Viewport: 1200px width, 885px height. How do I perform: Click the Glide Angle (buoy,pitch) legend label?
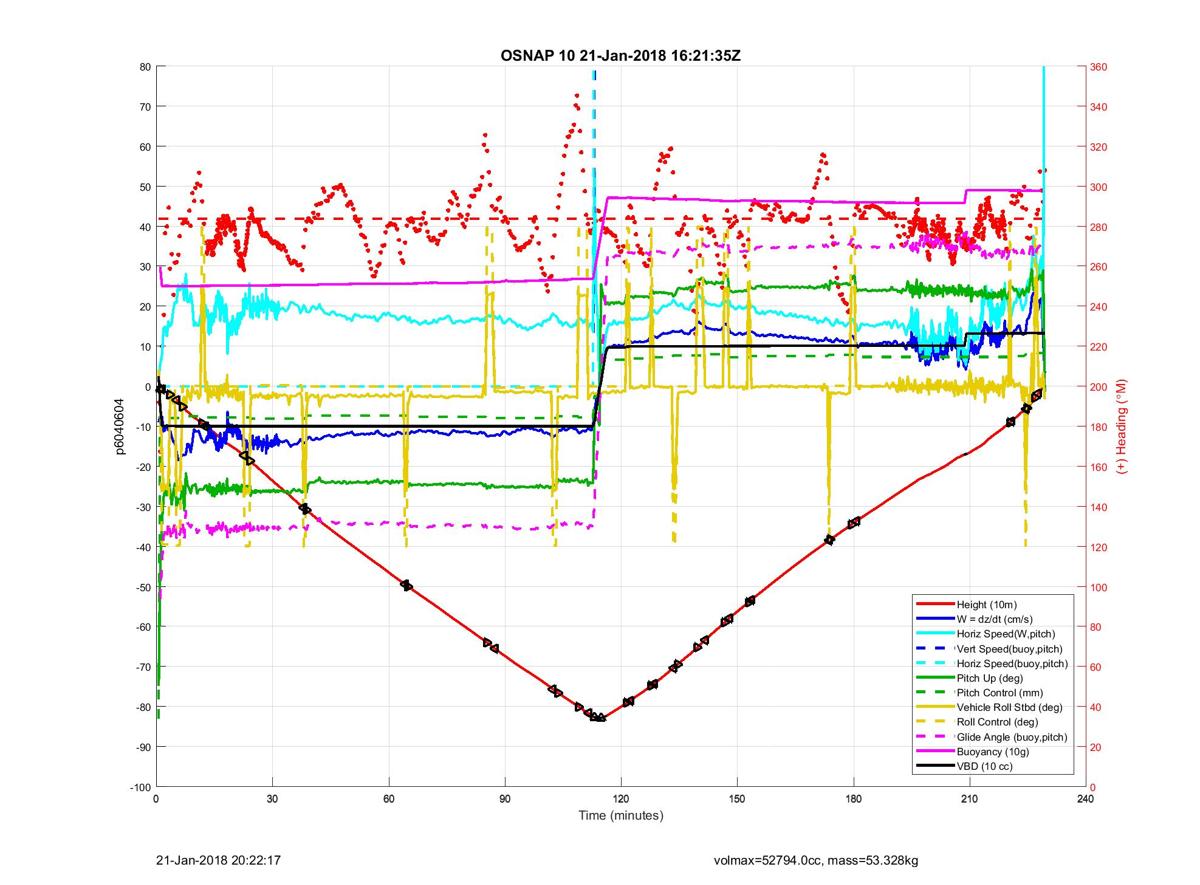coord(1012,737)
